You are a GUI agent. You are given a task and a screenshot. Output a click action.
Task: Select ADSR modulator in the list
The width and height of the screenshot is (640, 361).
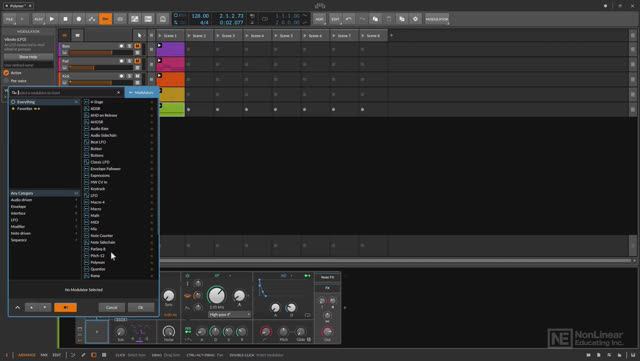[x=119, y=109]
